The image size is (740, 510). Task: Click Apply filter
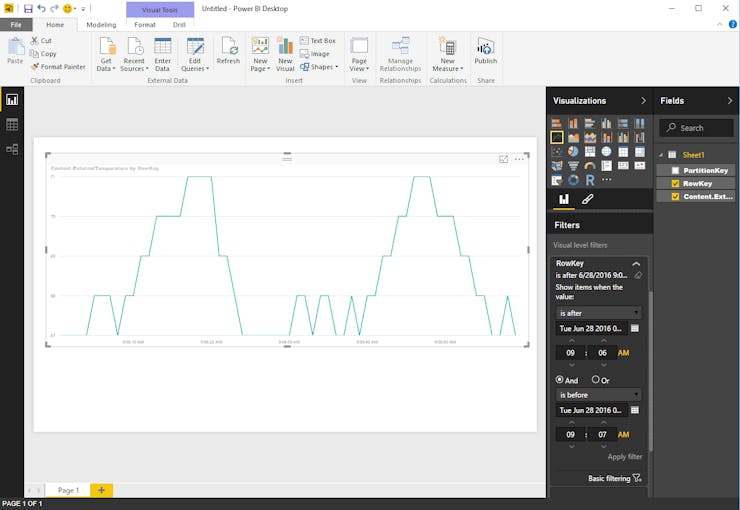(624, 456)
